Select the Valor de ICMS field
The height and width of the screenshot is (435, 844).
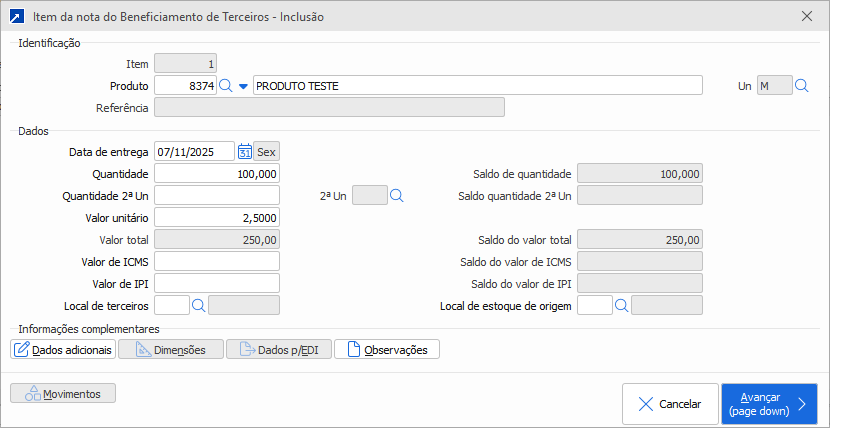point(217,262)
